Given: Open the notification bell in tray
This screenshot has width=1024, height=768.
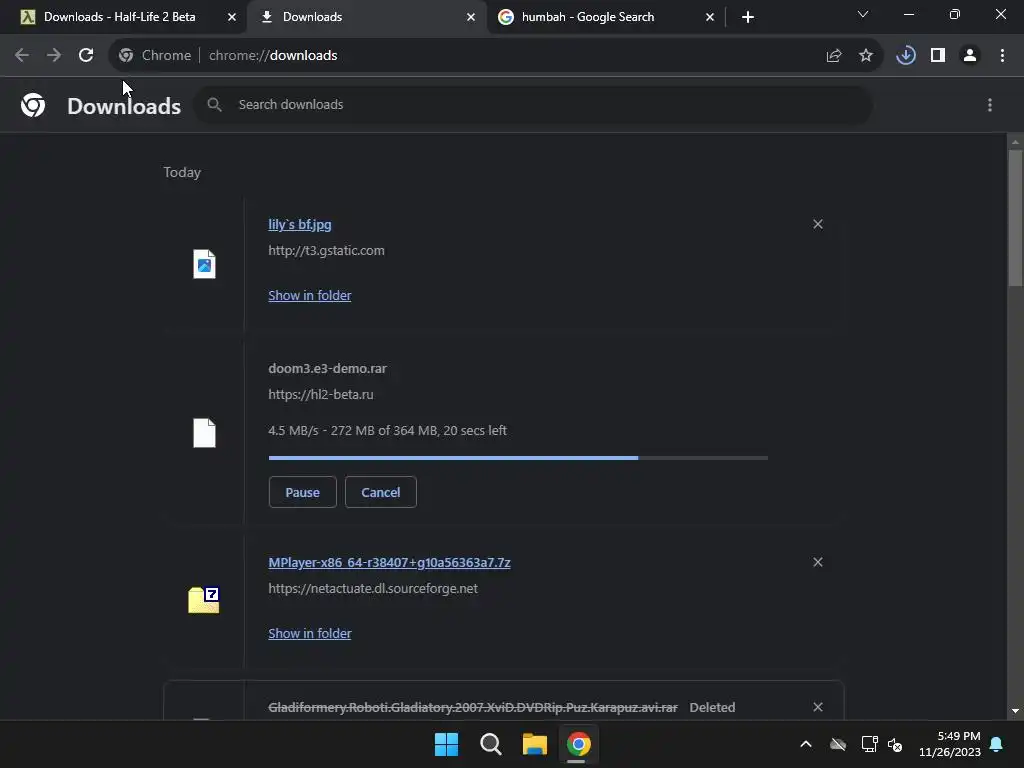Looking at the screenshot, I should pos(997,744).
